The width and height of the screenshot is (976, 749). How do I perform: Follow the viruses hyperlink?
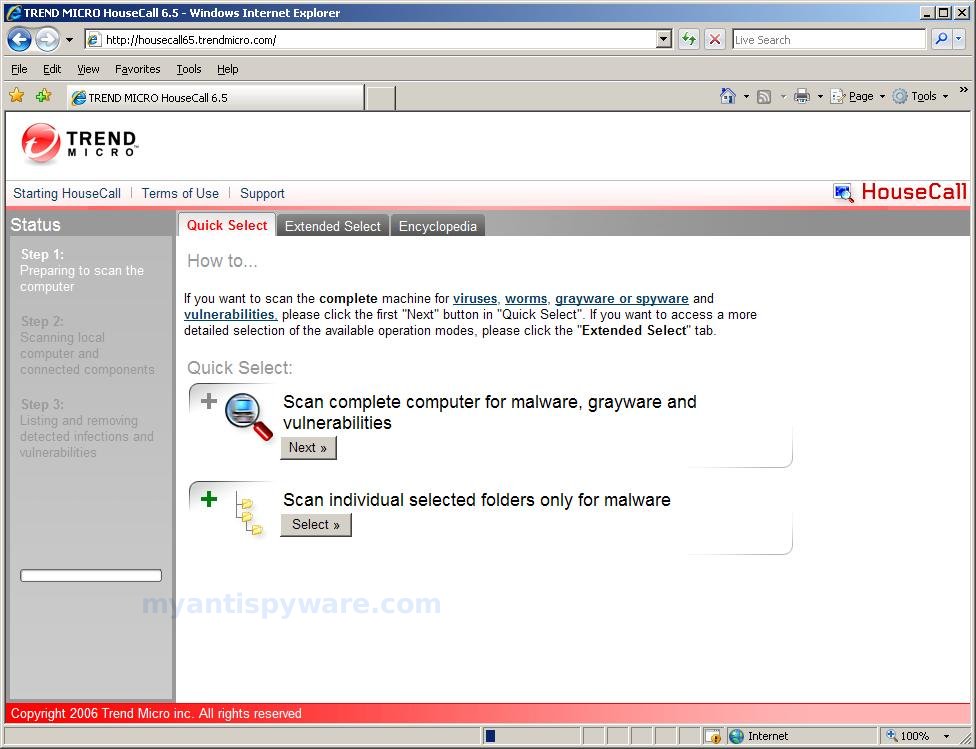pyautogui.click(x=475, y=299)
